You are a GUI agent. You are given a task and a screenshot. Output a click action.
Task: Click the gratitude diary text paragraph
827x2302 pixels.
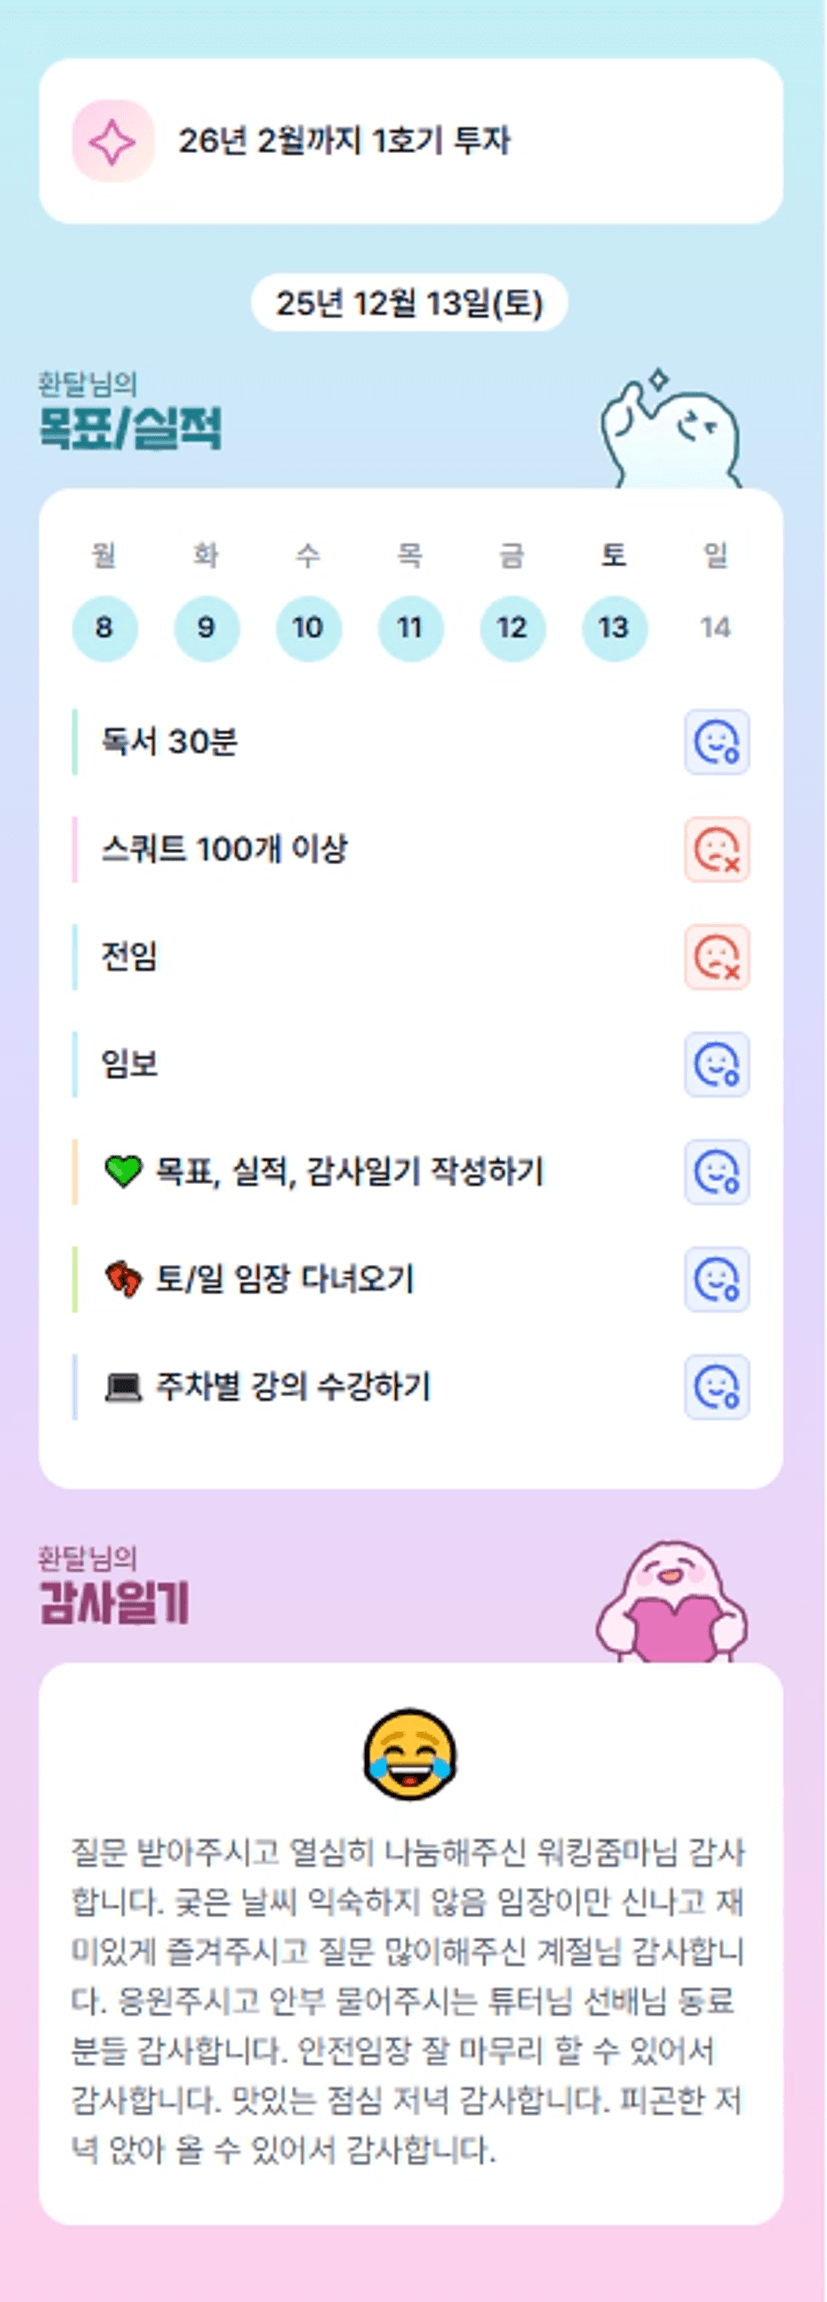[409, 2000]
